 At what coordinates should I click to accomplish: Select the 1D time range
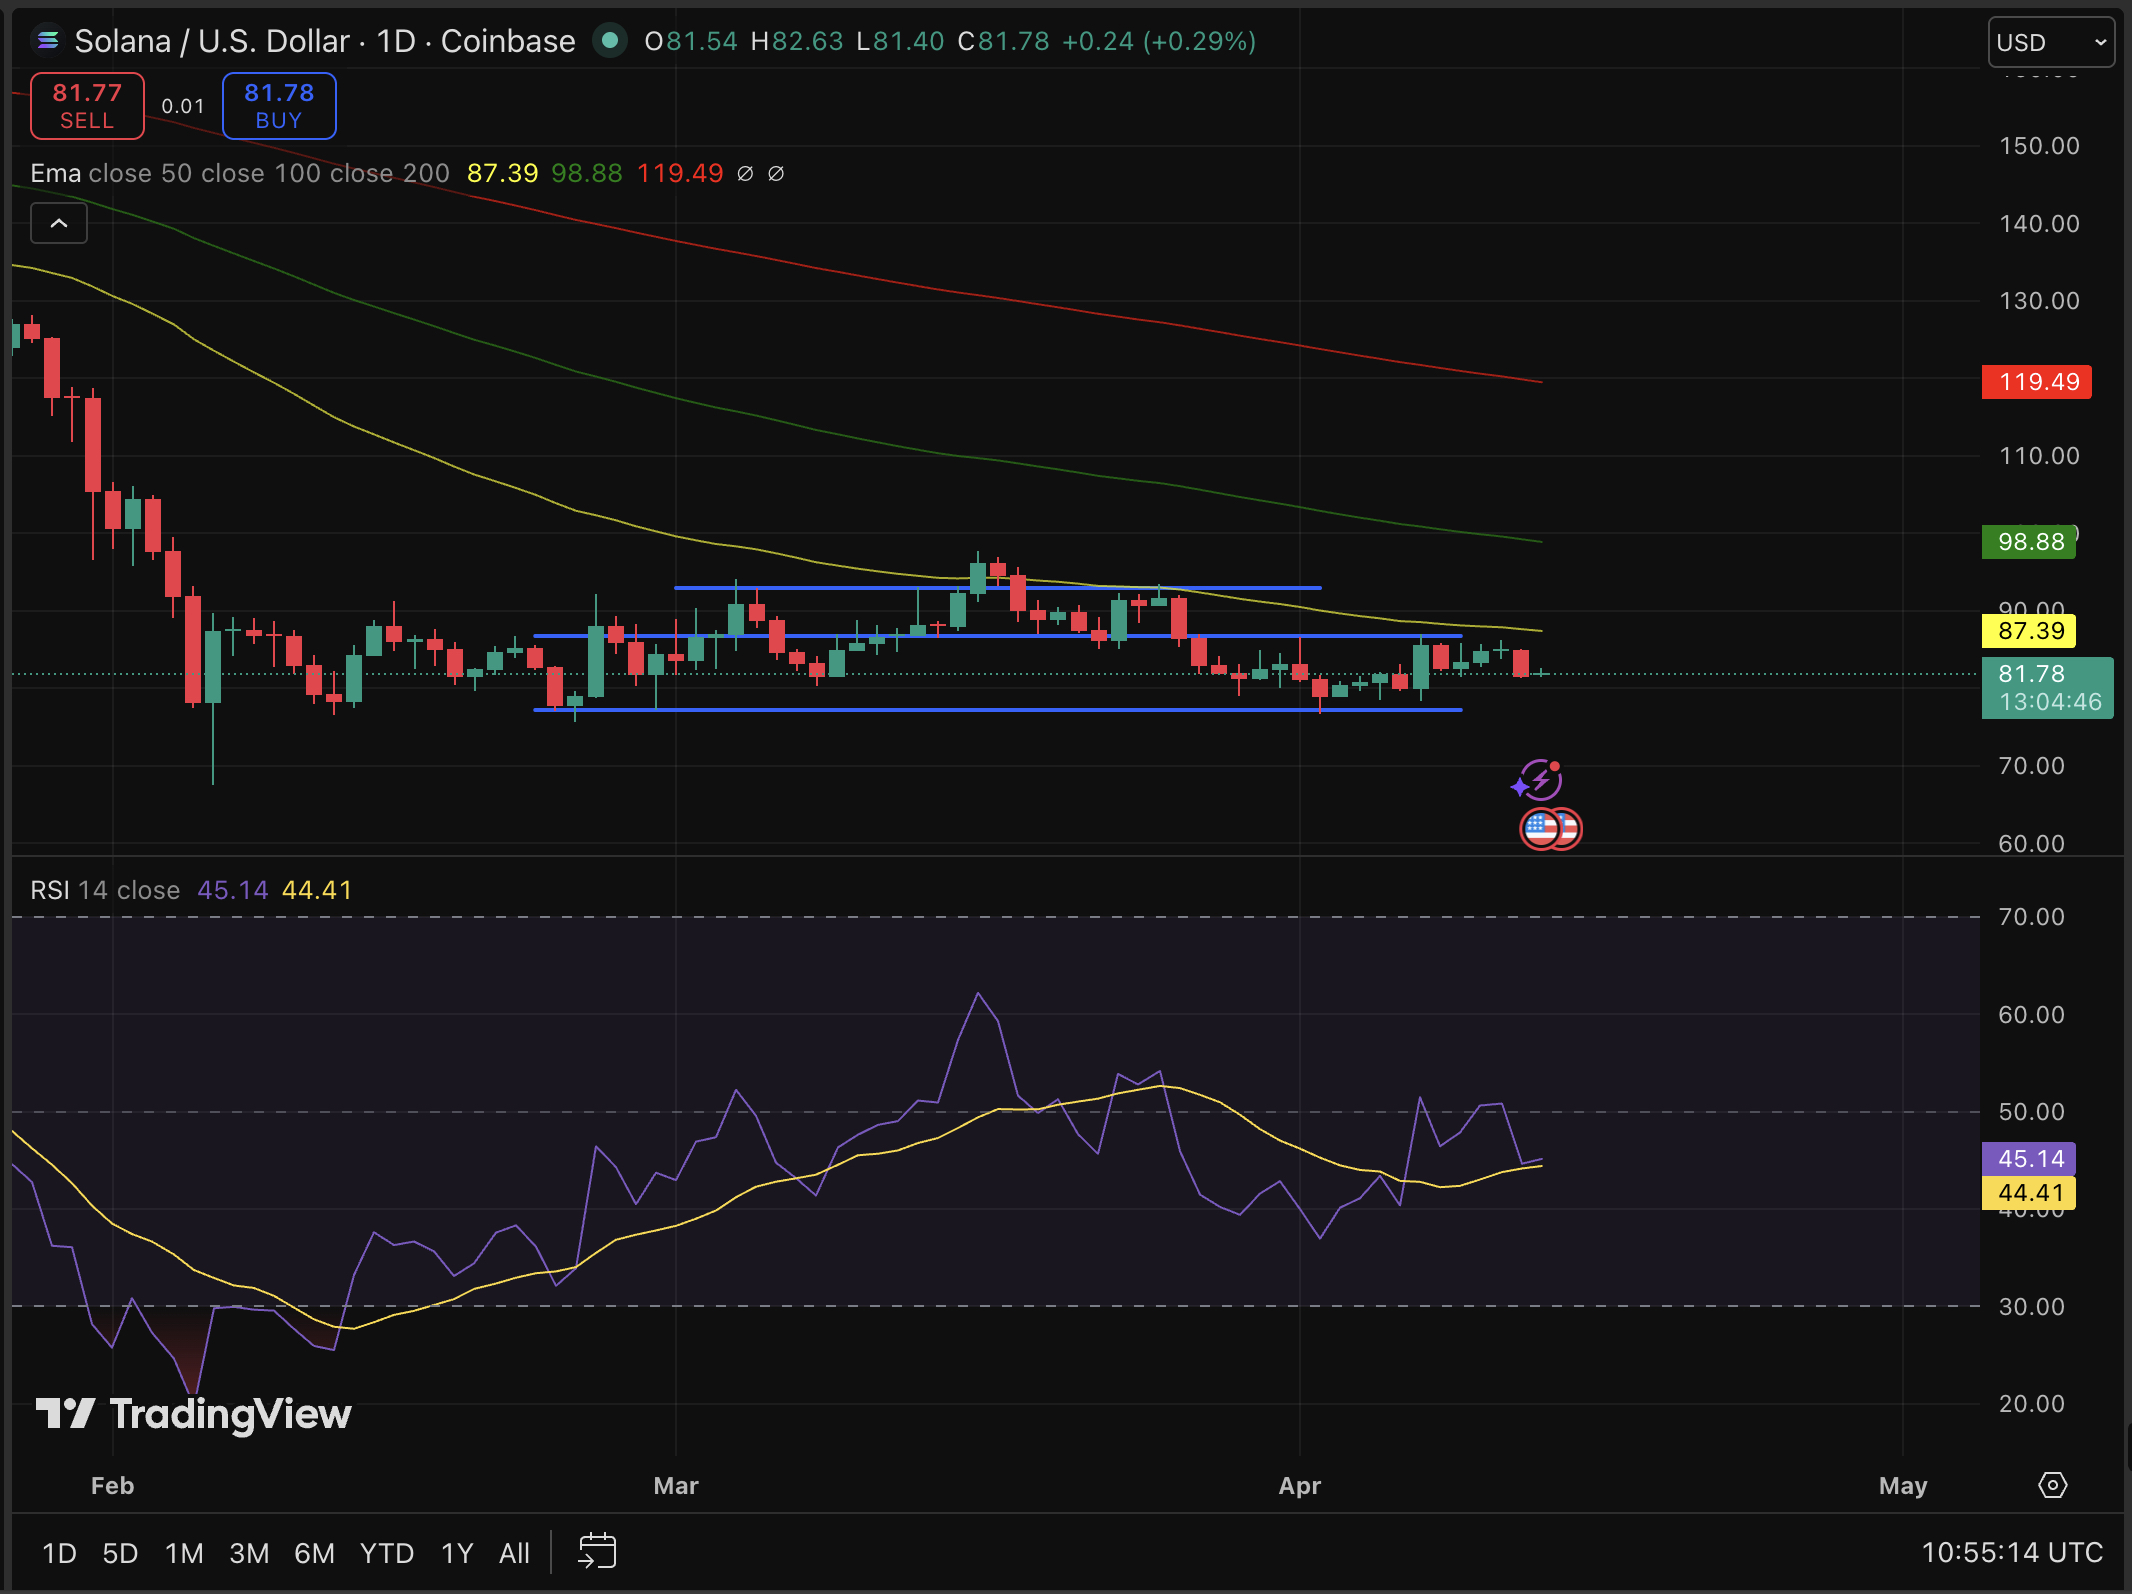(x=59, y=1553)
